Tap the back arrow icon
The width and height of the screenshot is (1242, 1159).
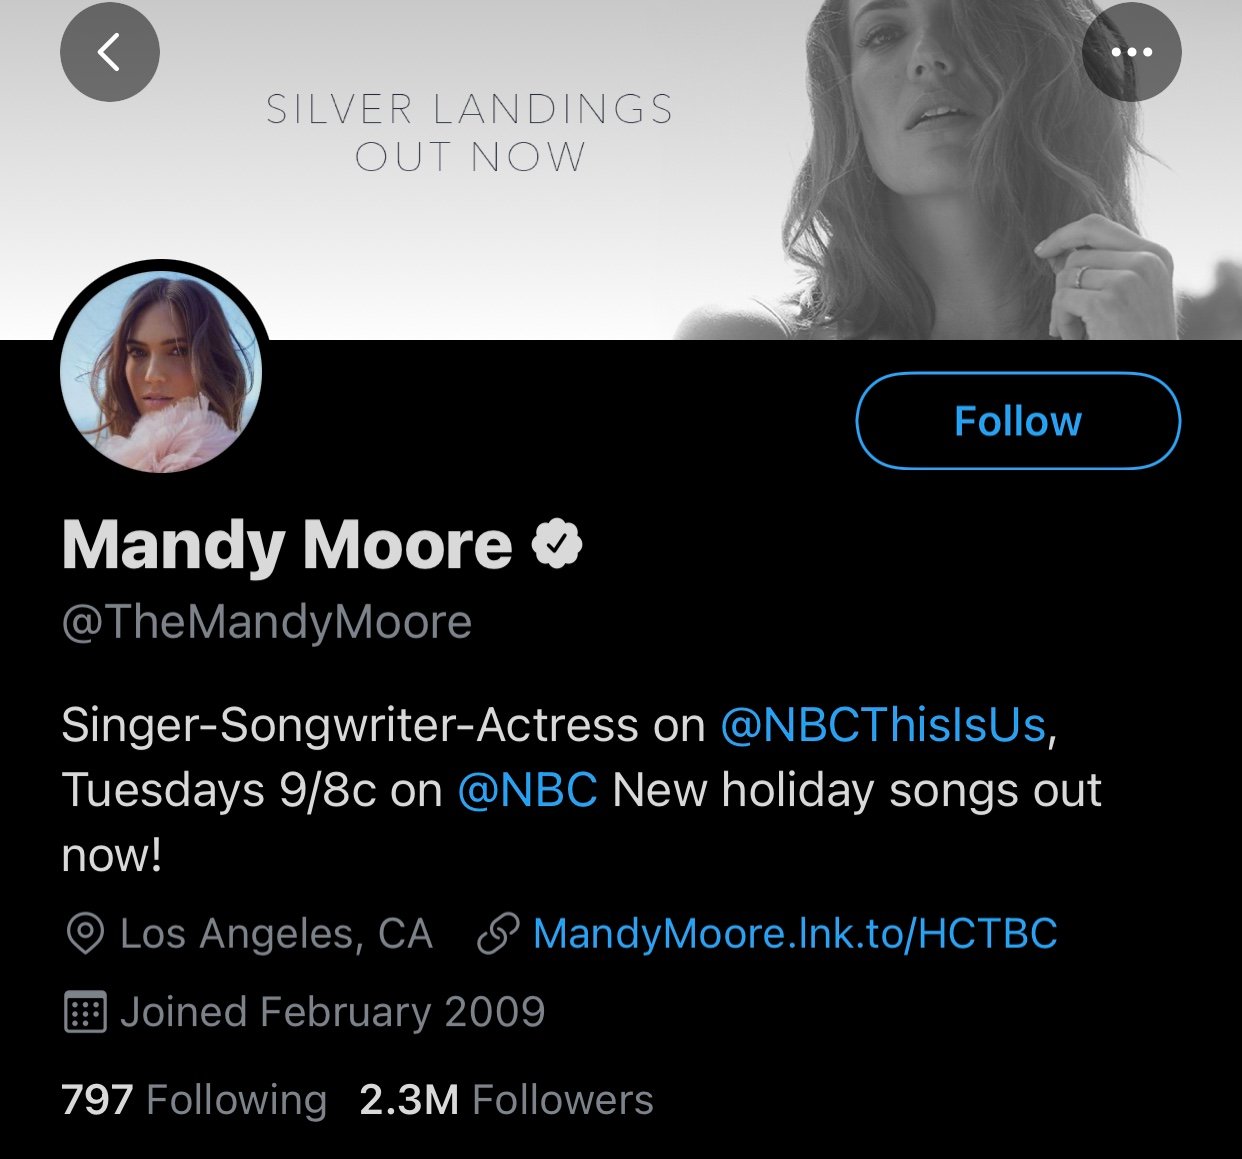tap(109, 52)
